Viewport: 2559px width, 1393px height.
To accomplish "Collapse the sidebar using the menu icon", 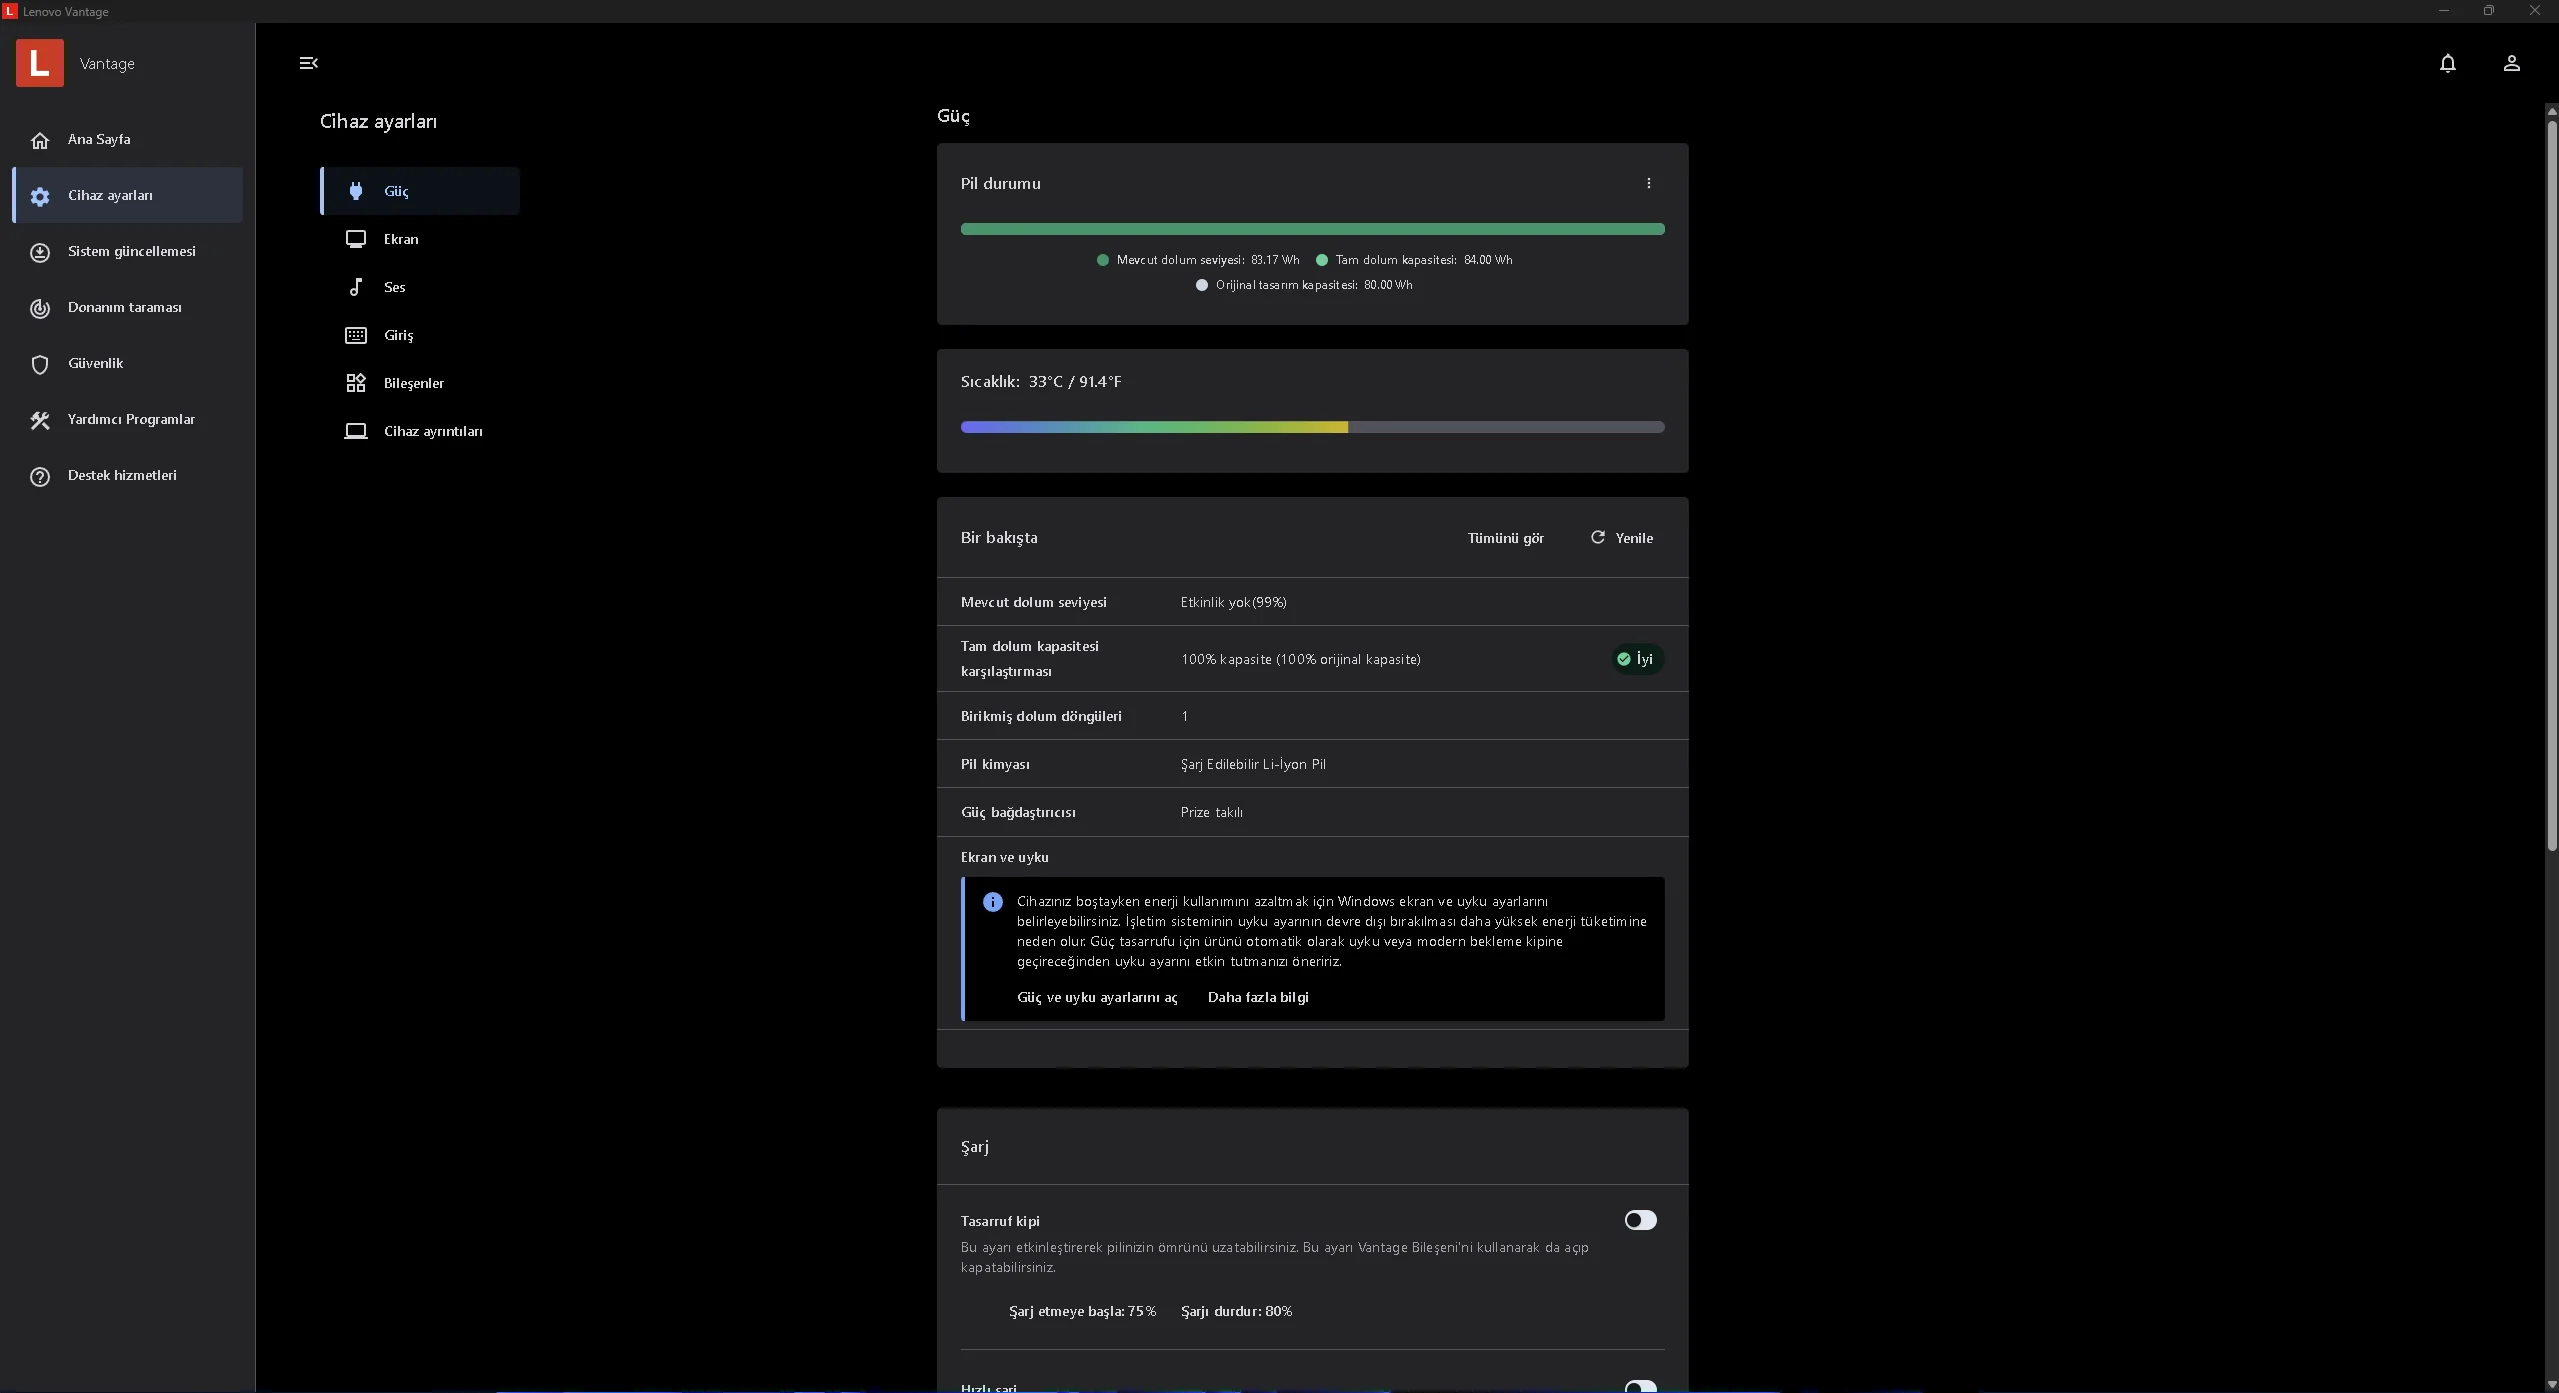I will 308,63.
